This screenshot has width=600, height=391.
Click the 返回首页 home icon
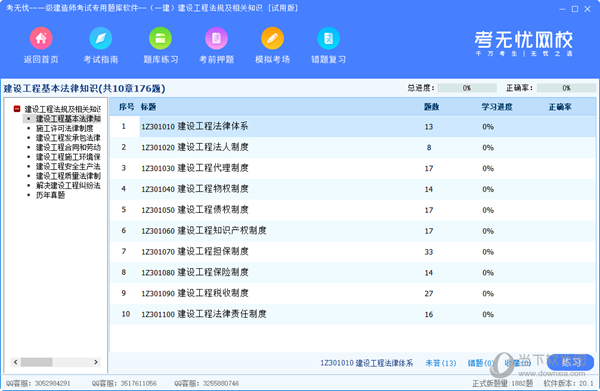(41, 38)
